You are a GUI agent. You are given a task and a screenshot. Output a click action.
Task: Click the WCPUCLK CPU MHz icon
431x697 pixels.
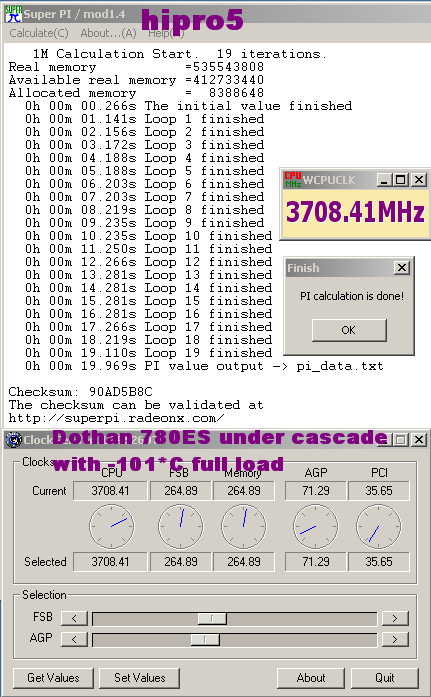click(293, 180)
